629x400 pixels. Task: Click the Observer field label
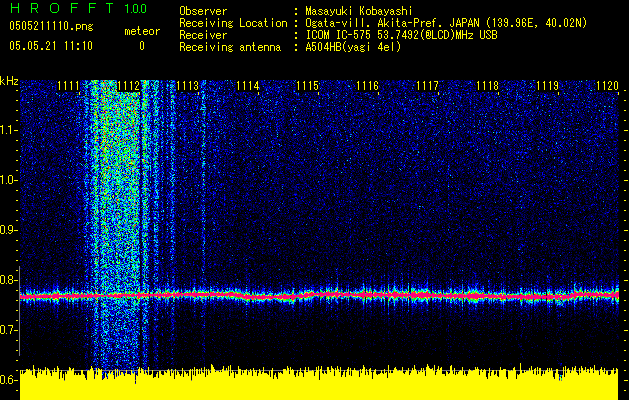point(203,11)
